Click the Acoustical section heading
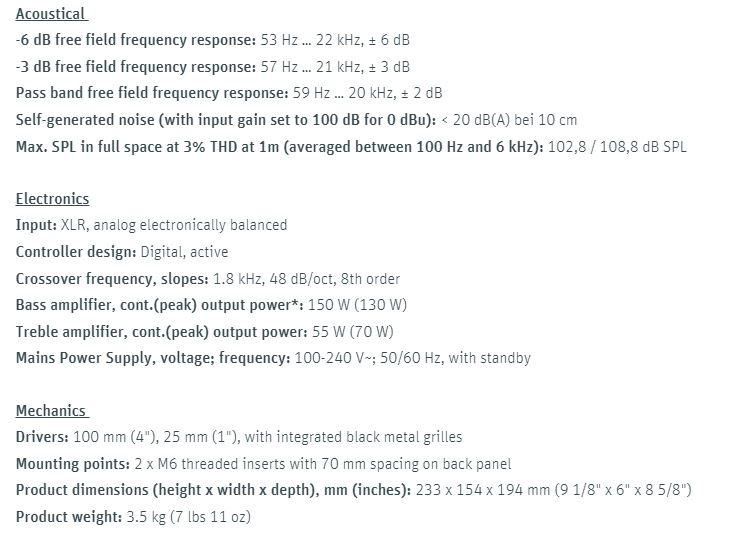This screenshot has height=543, width=738. 52,14
